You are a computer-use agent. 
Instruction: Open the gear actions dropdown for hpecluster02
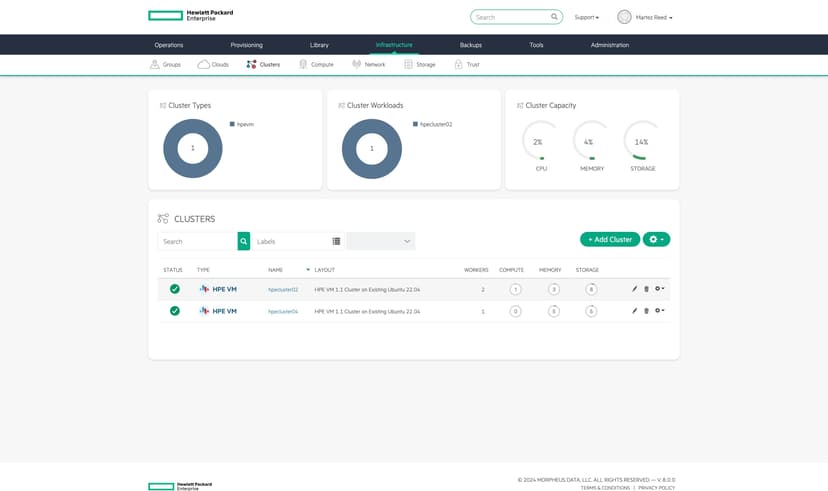tap(659, 289)
